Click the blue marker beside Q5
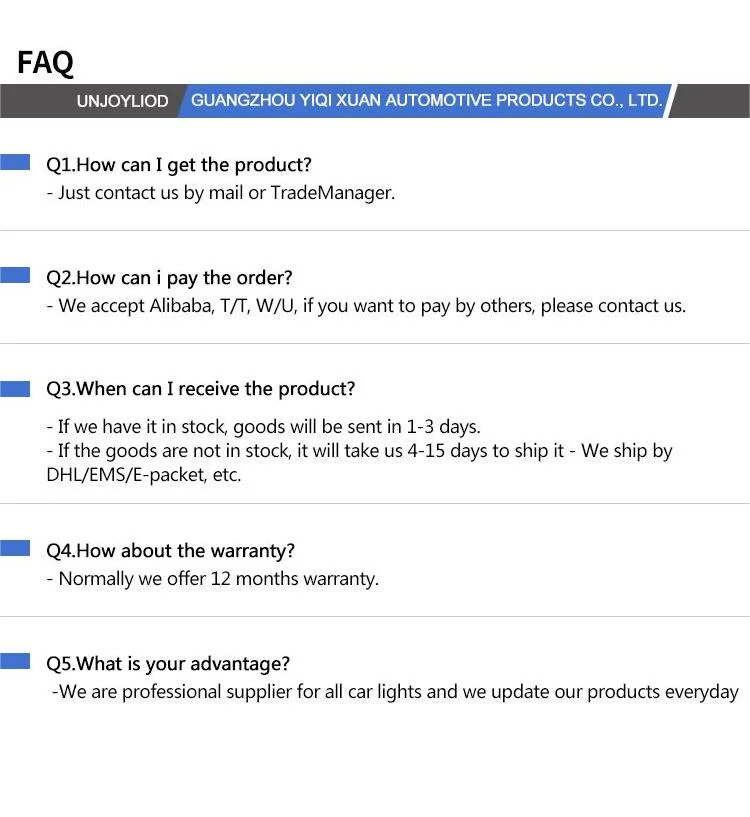 [x=15, y=662]
